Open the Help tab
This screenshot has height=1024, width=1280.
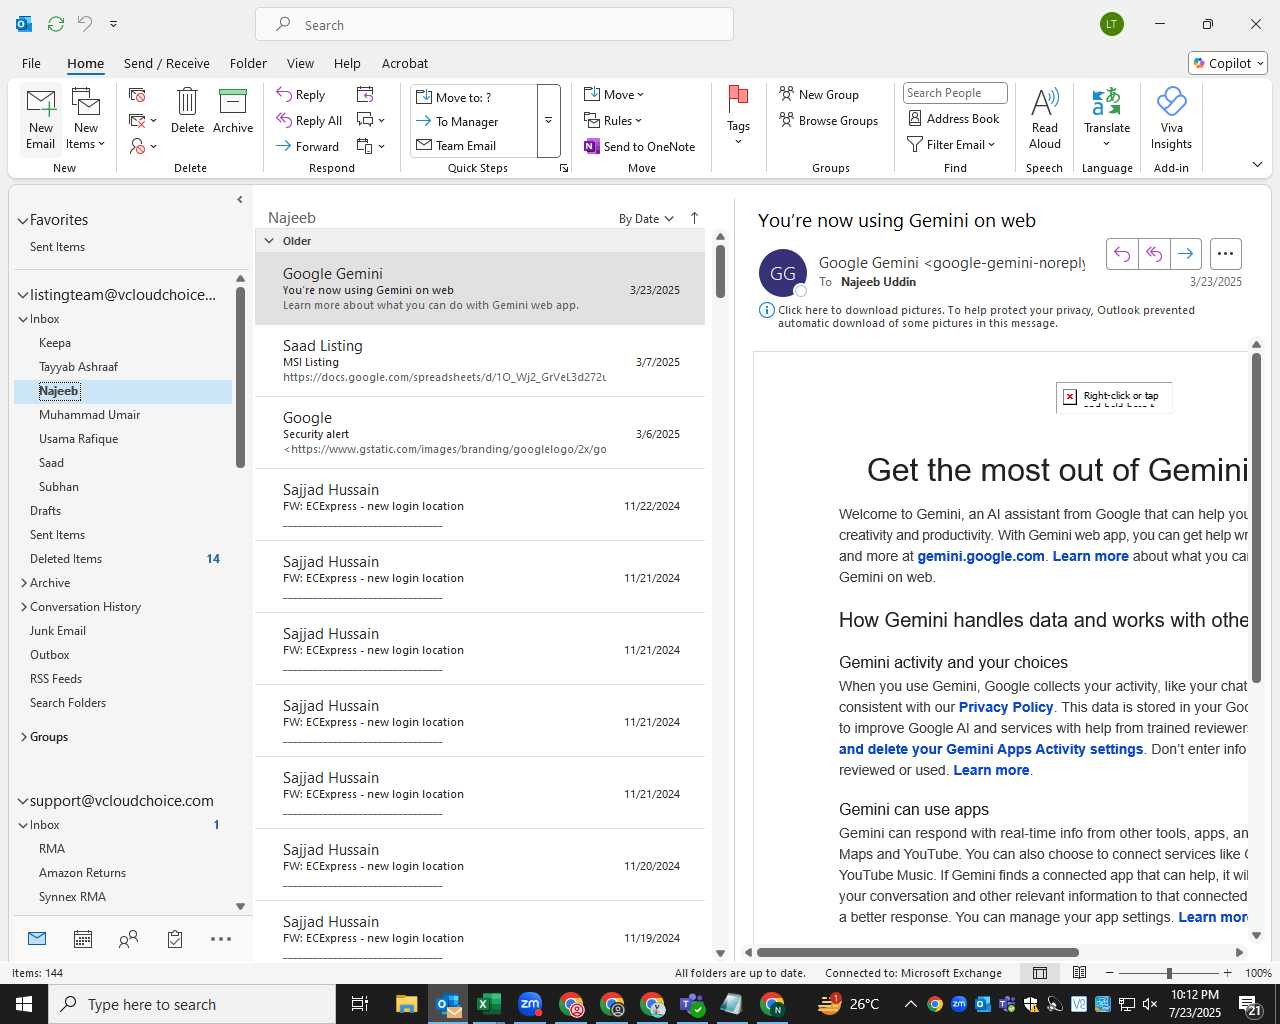coord(347,63)
